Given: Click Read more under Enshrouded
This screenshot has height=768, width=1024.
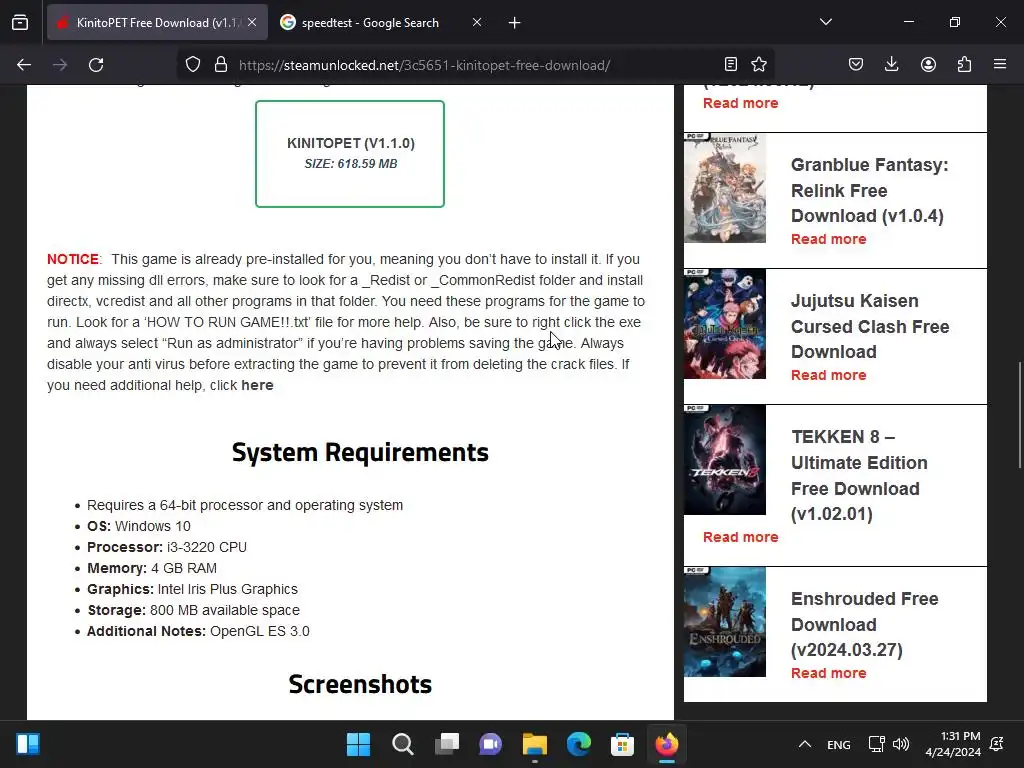Looking at the screenshot, I should [x=828, y=673].
